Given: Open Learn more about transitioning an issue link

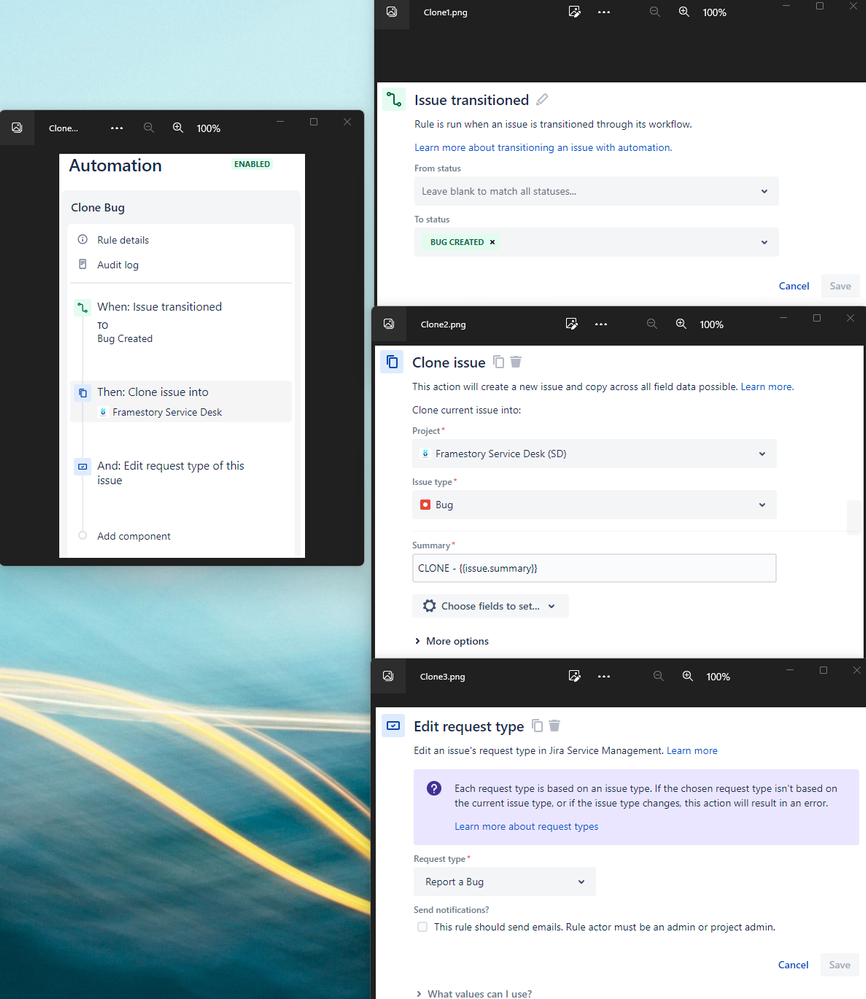Looking at the screenshot, I should (x=543, y=148).
